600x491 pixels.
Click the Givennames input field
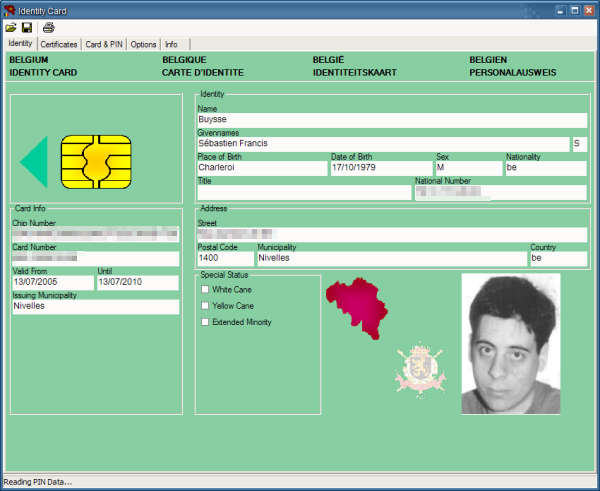tap(382, 144)
